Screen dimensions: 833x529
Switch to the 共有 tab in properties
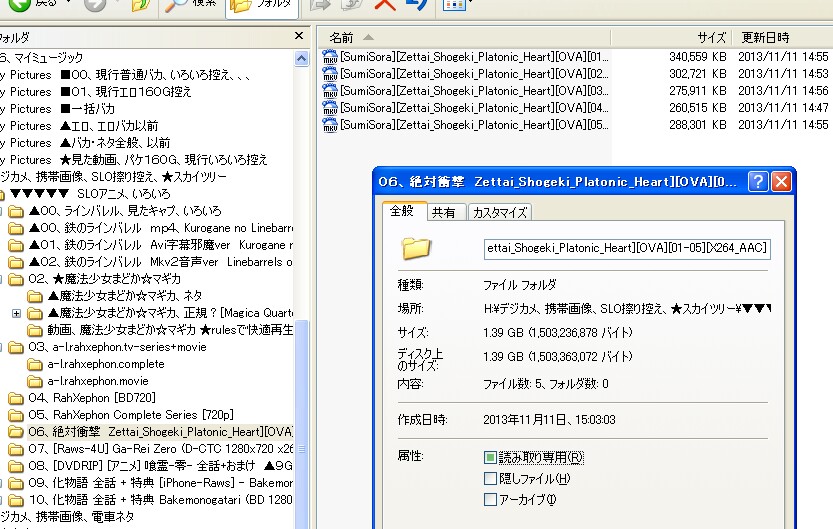[444, 212]
